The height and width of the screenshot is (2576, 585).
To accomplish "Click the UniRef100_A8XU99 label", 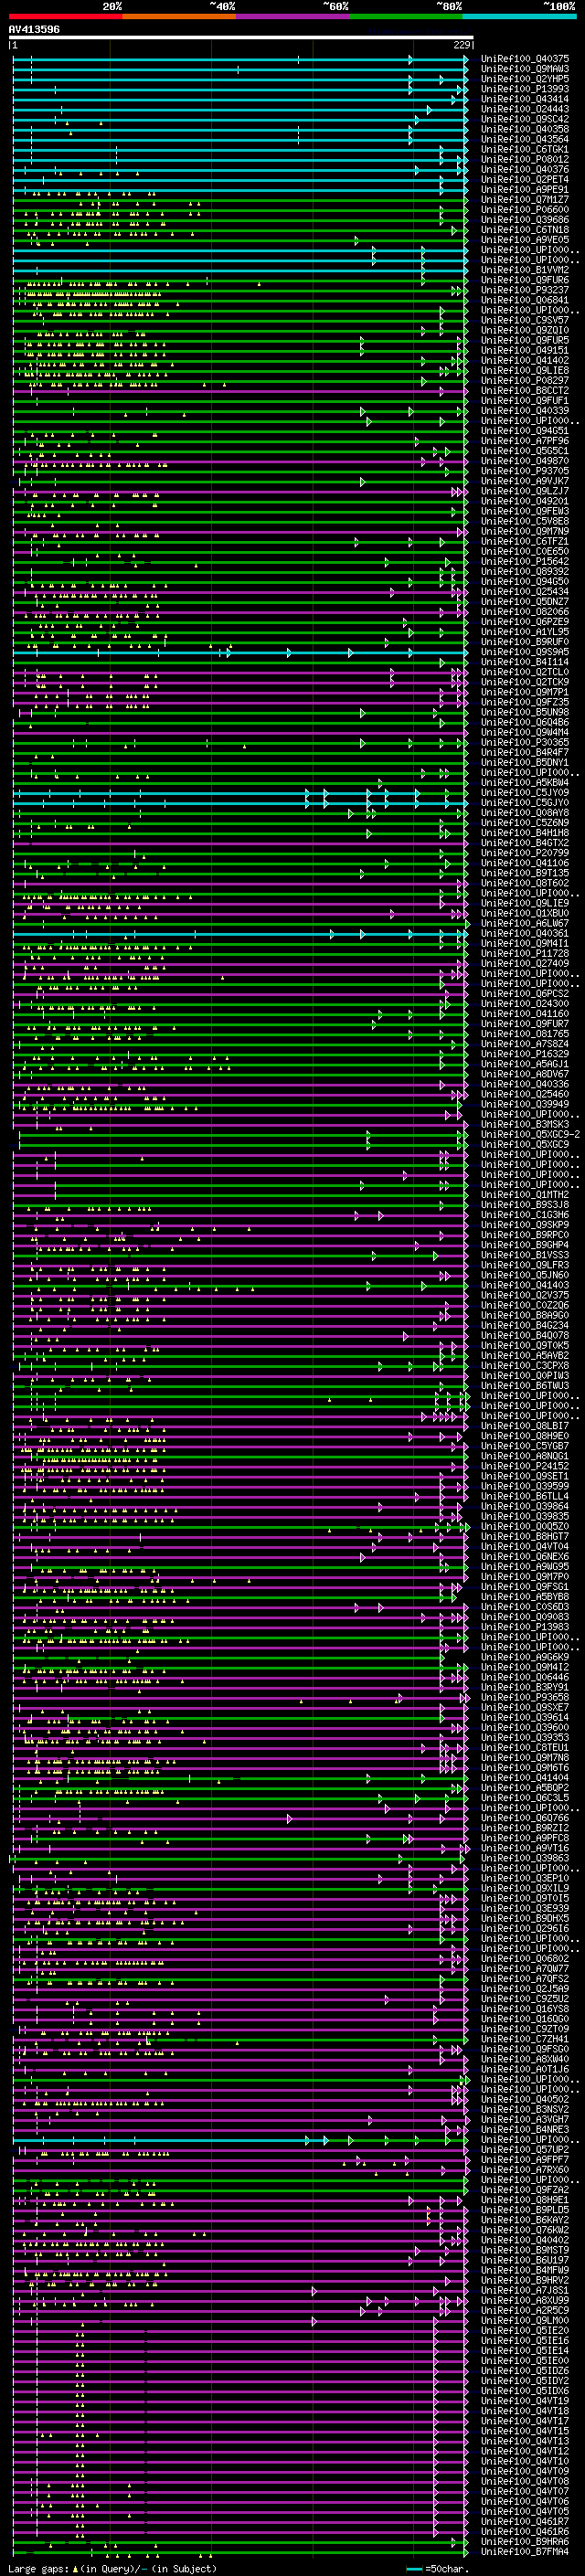I will click(525, 2300).
